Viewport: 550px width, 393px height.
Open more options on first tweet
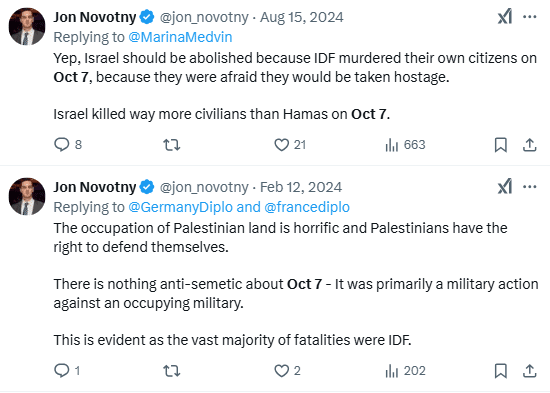coord(530,17)
